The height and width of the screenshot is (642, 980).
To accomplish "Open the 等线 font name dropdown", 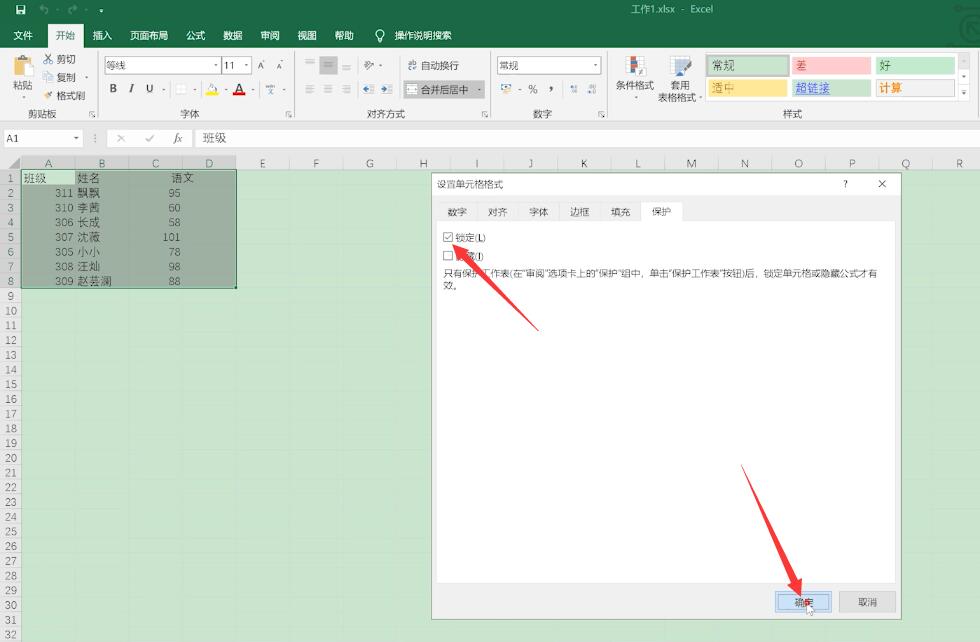I will (x=216, y=65).
